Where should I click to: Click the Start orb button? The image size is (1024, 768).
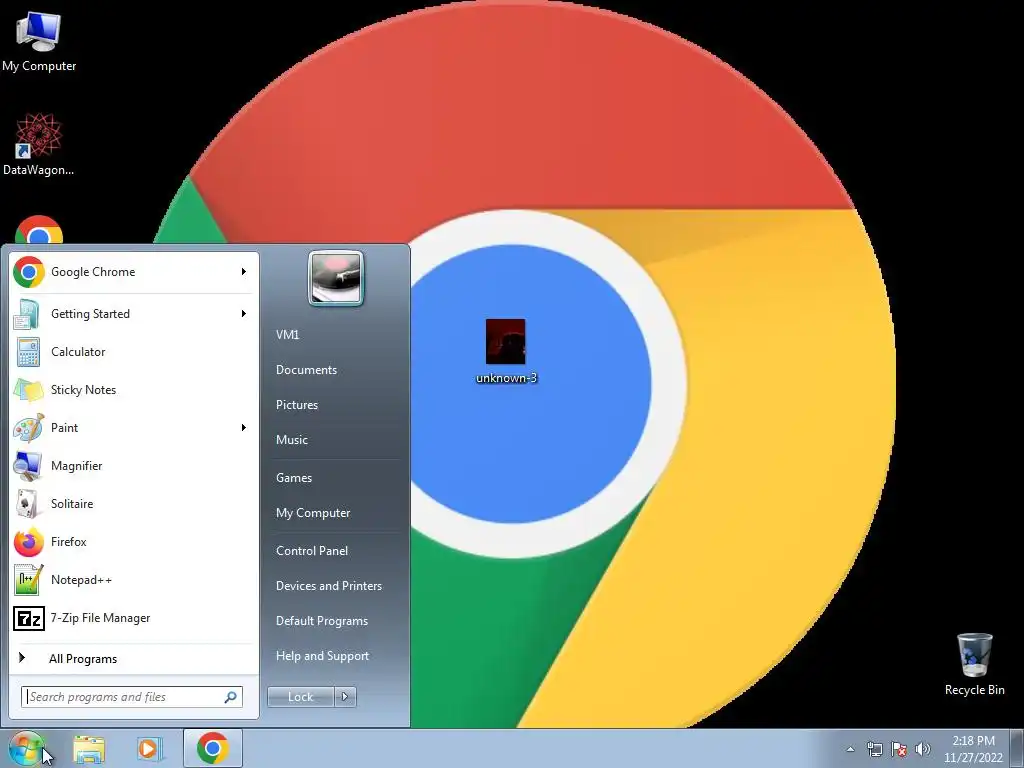[27, 748]
